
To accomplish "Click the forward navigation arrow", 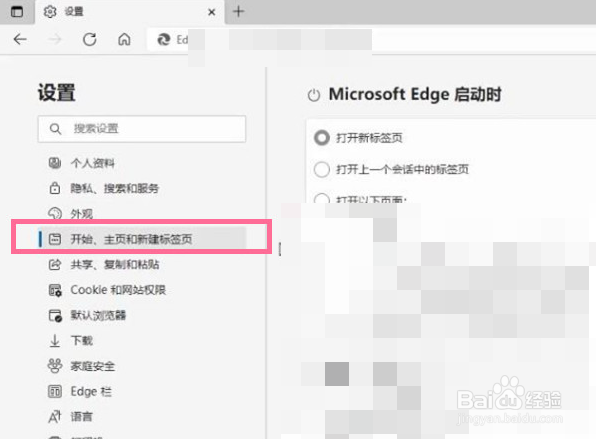I will coord(55,39).
